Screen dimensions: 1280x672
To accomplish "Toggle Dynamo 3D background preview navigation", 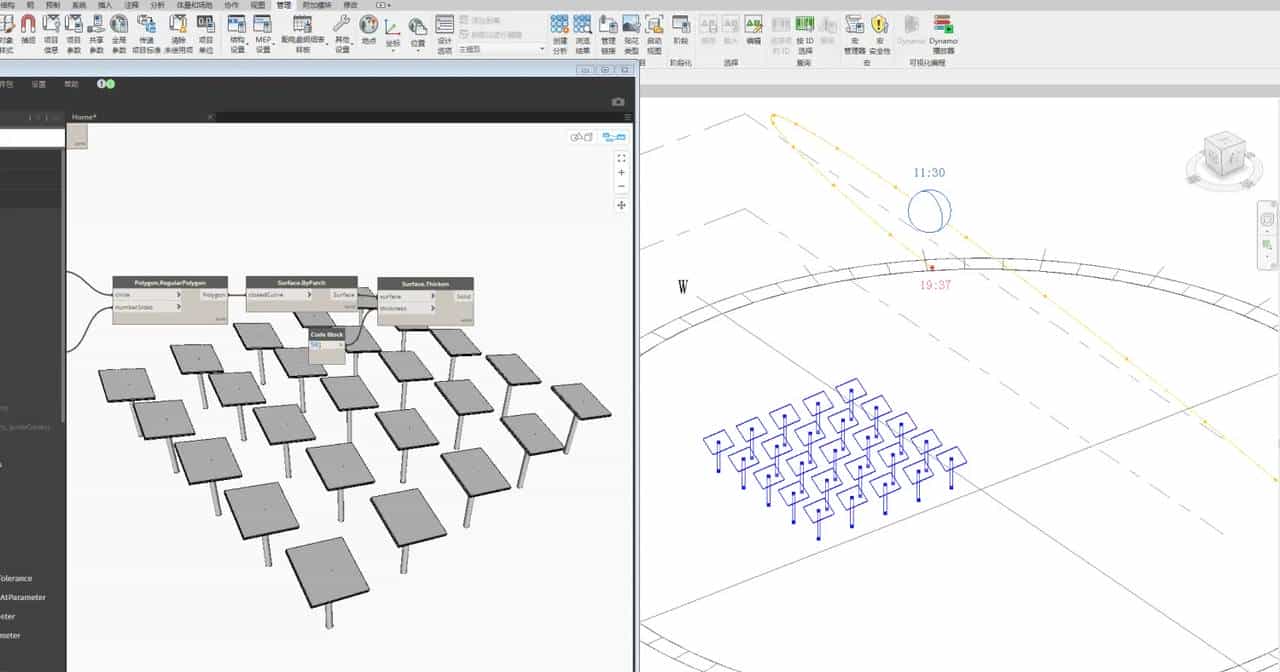I will pos(581,137).
